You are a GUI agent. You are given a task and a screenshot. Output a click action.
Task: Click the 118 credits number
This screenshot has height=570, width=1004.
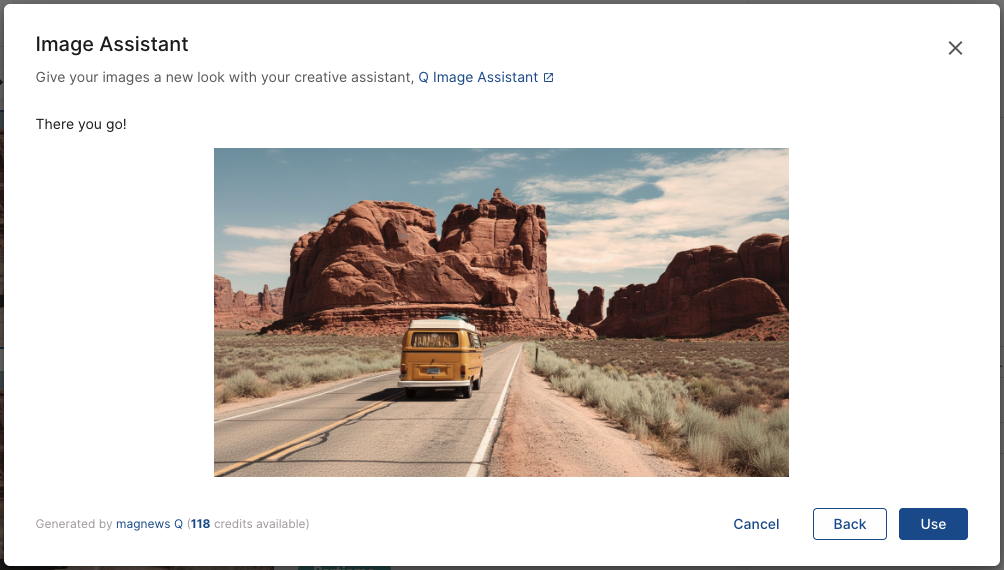pos(200,524)
